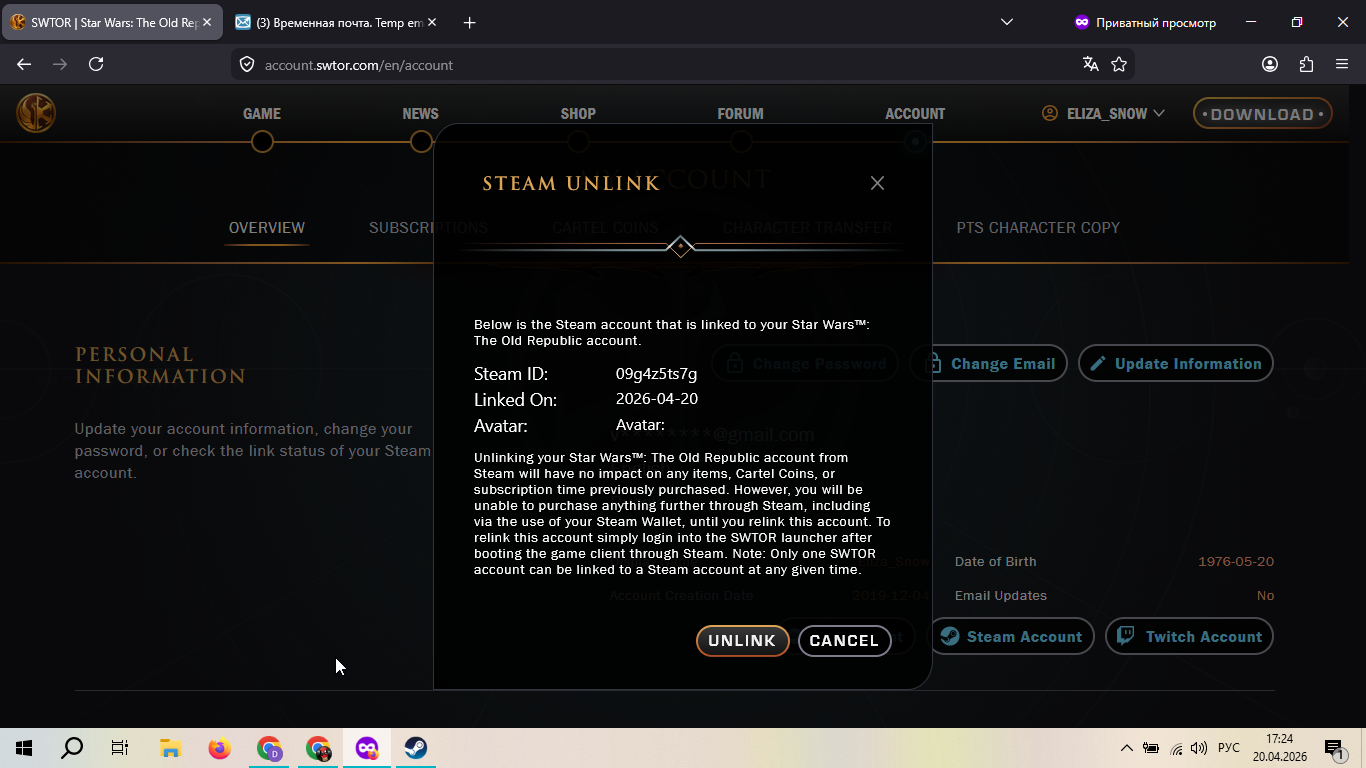This screenshot has width=1366, height=768.
Task: Switch the РУС input language indicator
Action: coord(1229,748)
